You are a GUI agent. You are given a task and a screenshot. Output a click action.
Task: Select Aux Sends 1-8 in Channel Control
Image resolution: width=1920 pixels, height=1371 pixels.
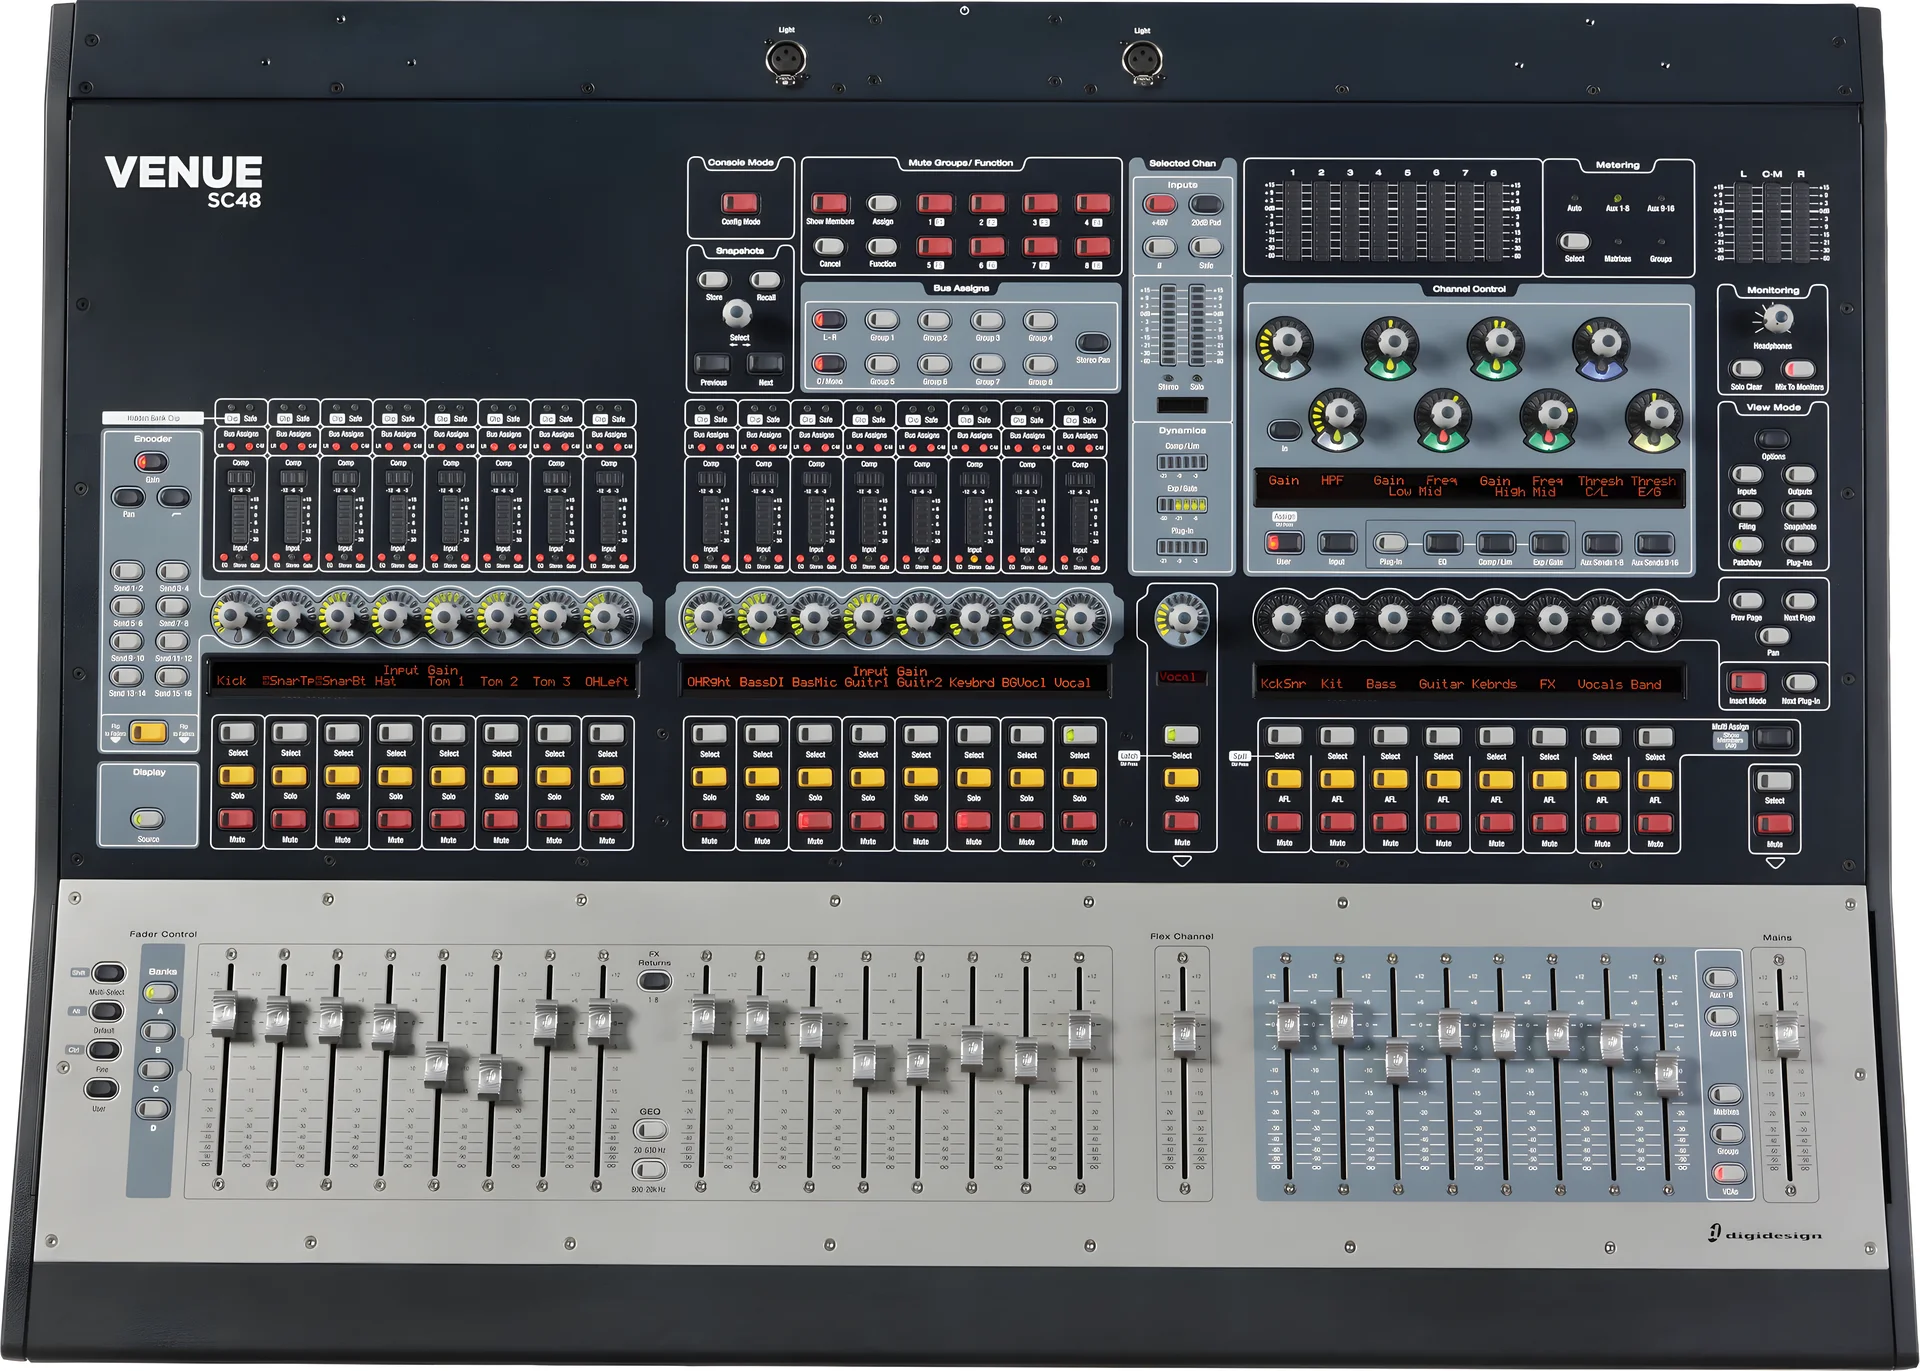click(1601, 543)
